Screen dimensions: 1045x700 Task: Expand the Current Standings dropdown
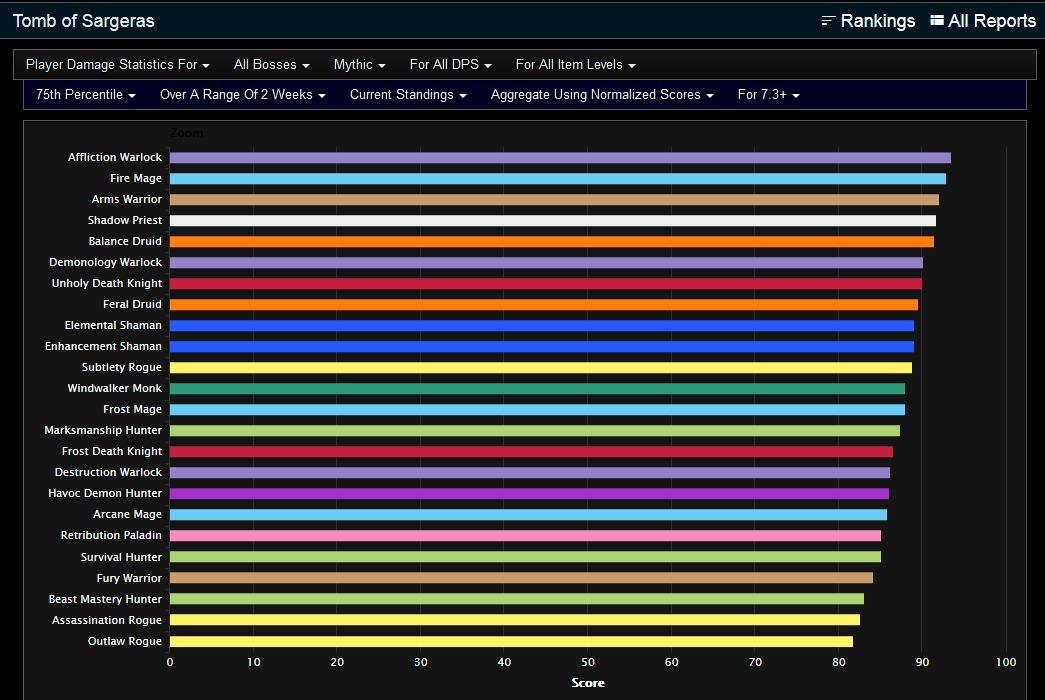click(408, 95)
